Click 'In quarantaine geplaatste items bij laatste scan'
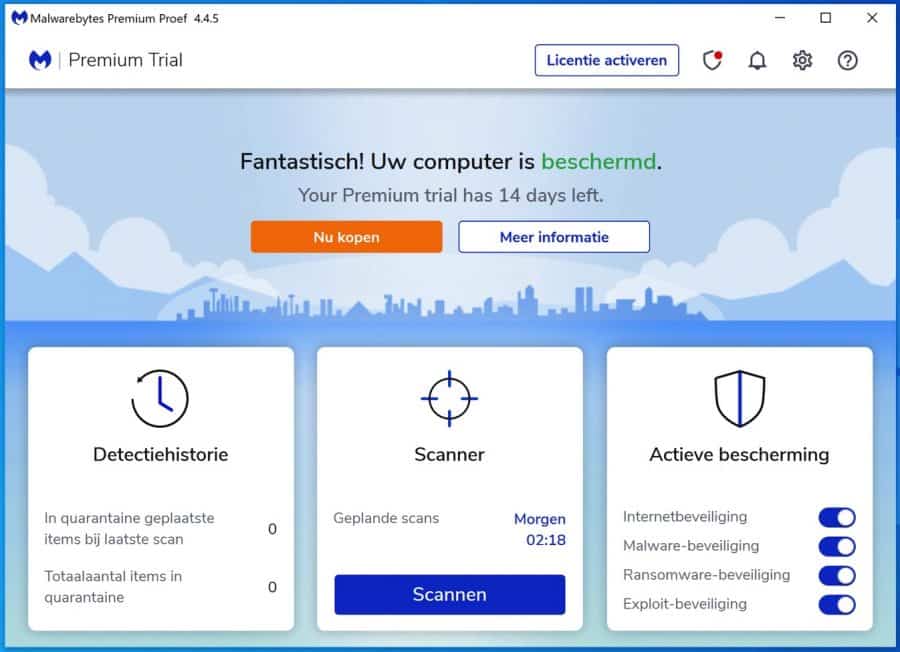The height and width of the screenshot is (652, 900). pos(129,529)
